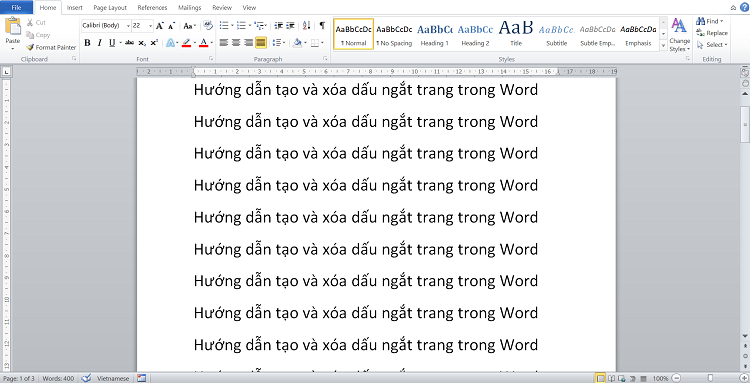Toggle Show/Hide paragraph marks
The image size is (750, 383).
(322, 26)
